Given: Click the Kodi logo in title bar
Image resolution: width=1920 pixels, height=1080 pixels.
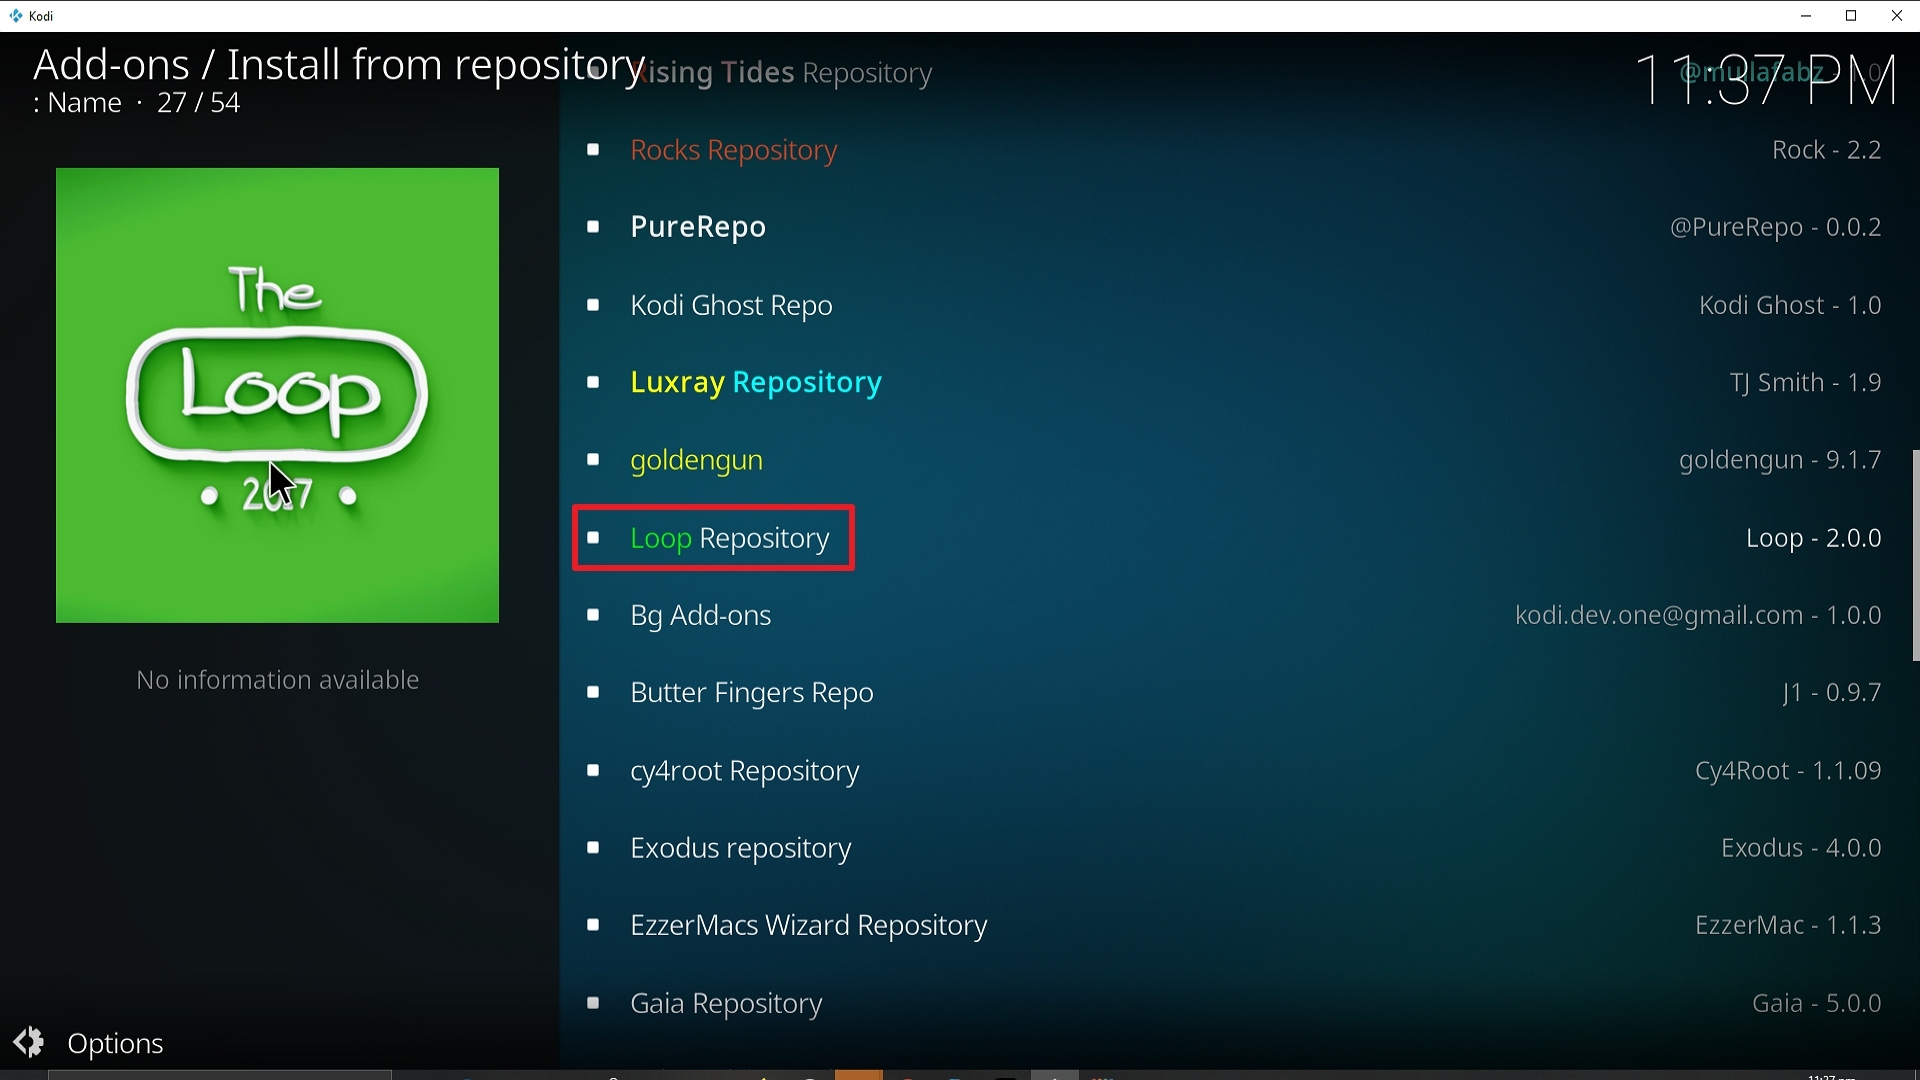Looking at the screenshot, I should (15, 16).
